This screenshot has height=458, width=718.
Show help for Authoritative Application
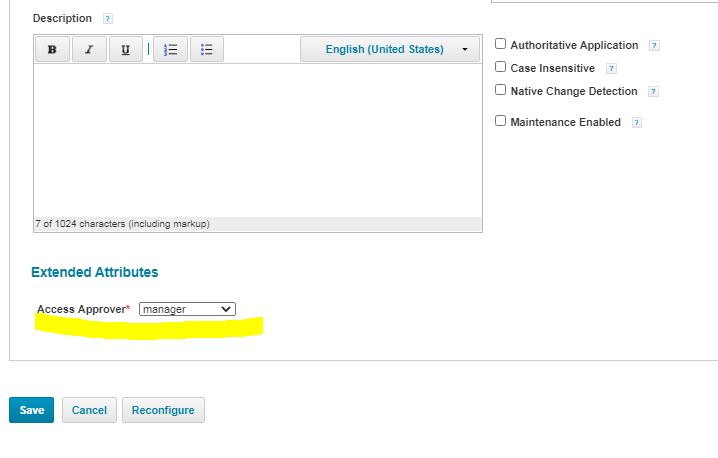pyautogui.click(x=654, y=46)
